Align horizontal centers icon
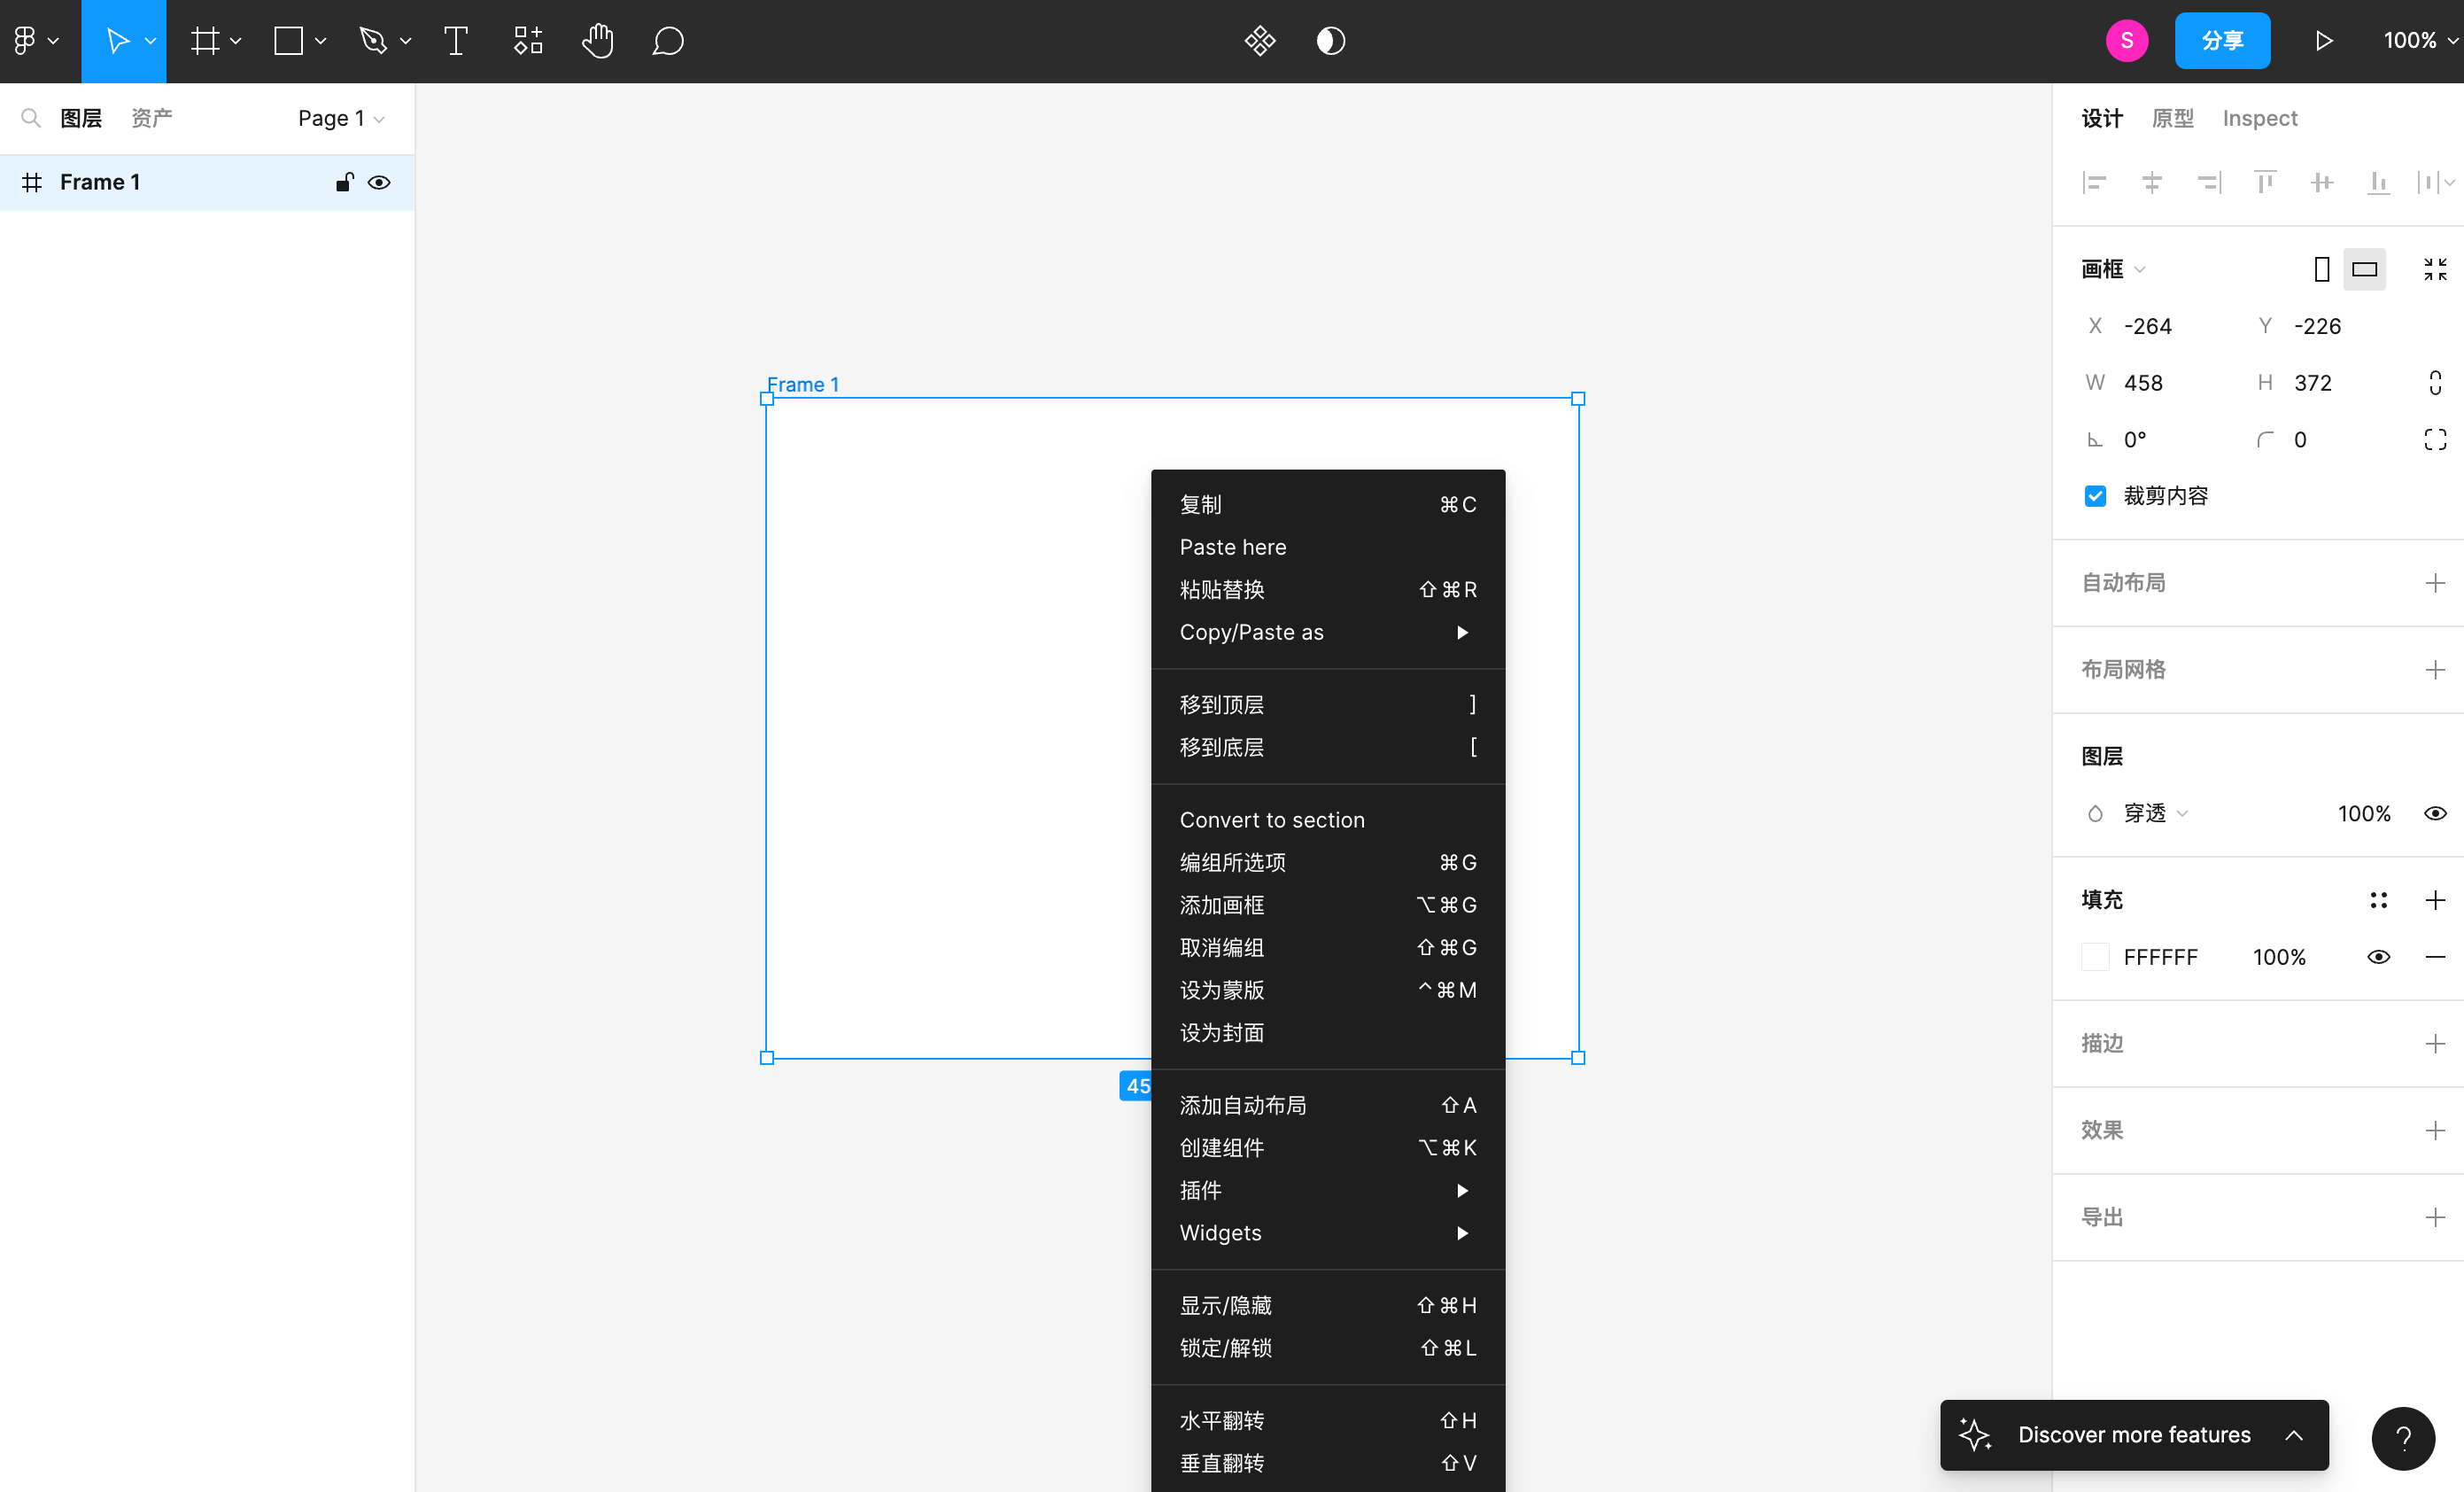 point(2151,182)
